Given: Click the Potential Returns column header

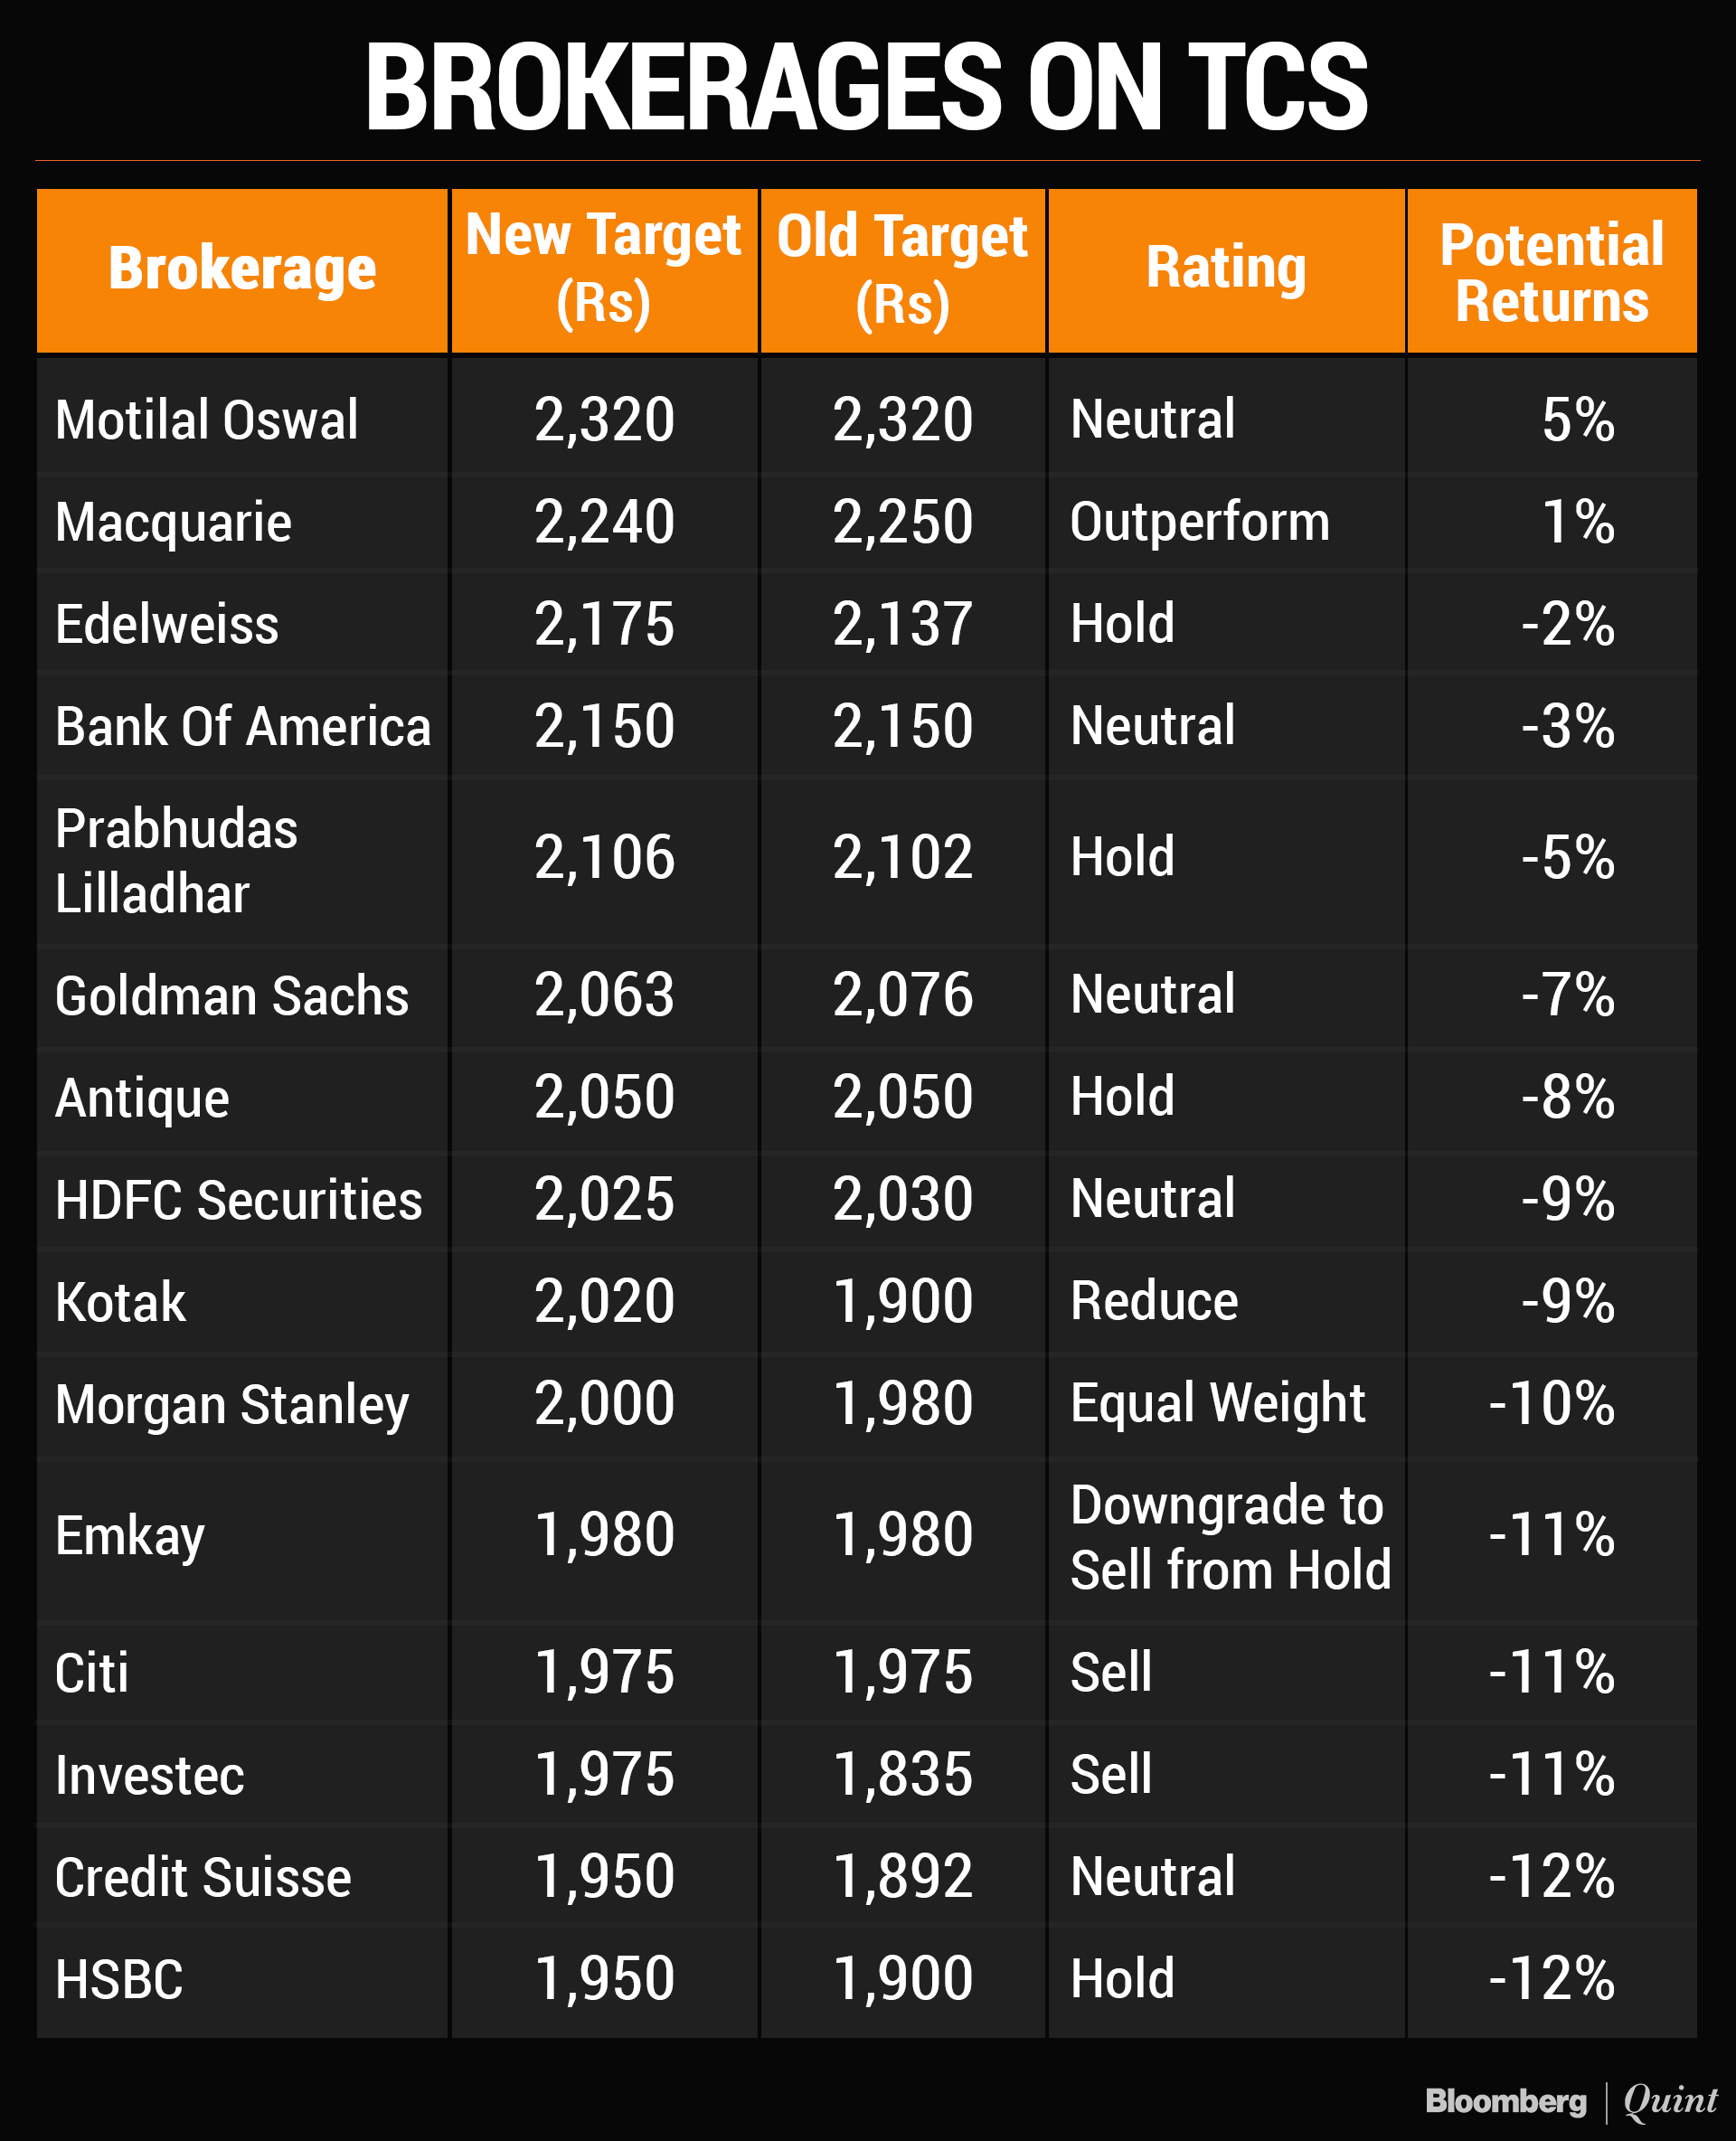Looking at the screenshot, I should click(1551, 273).
